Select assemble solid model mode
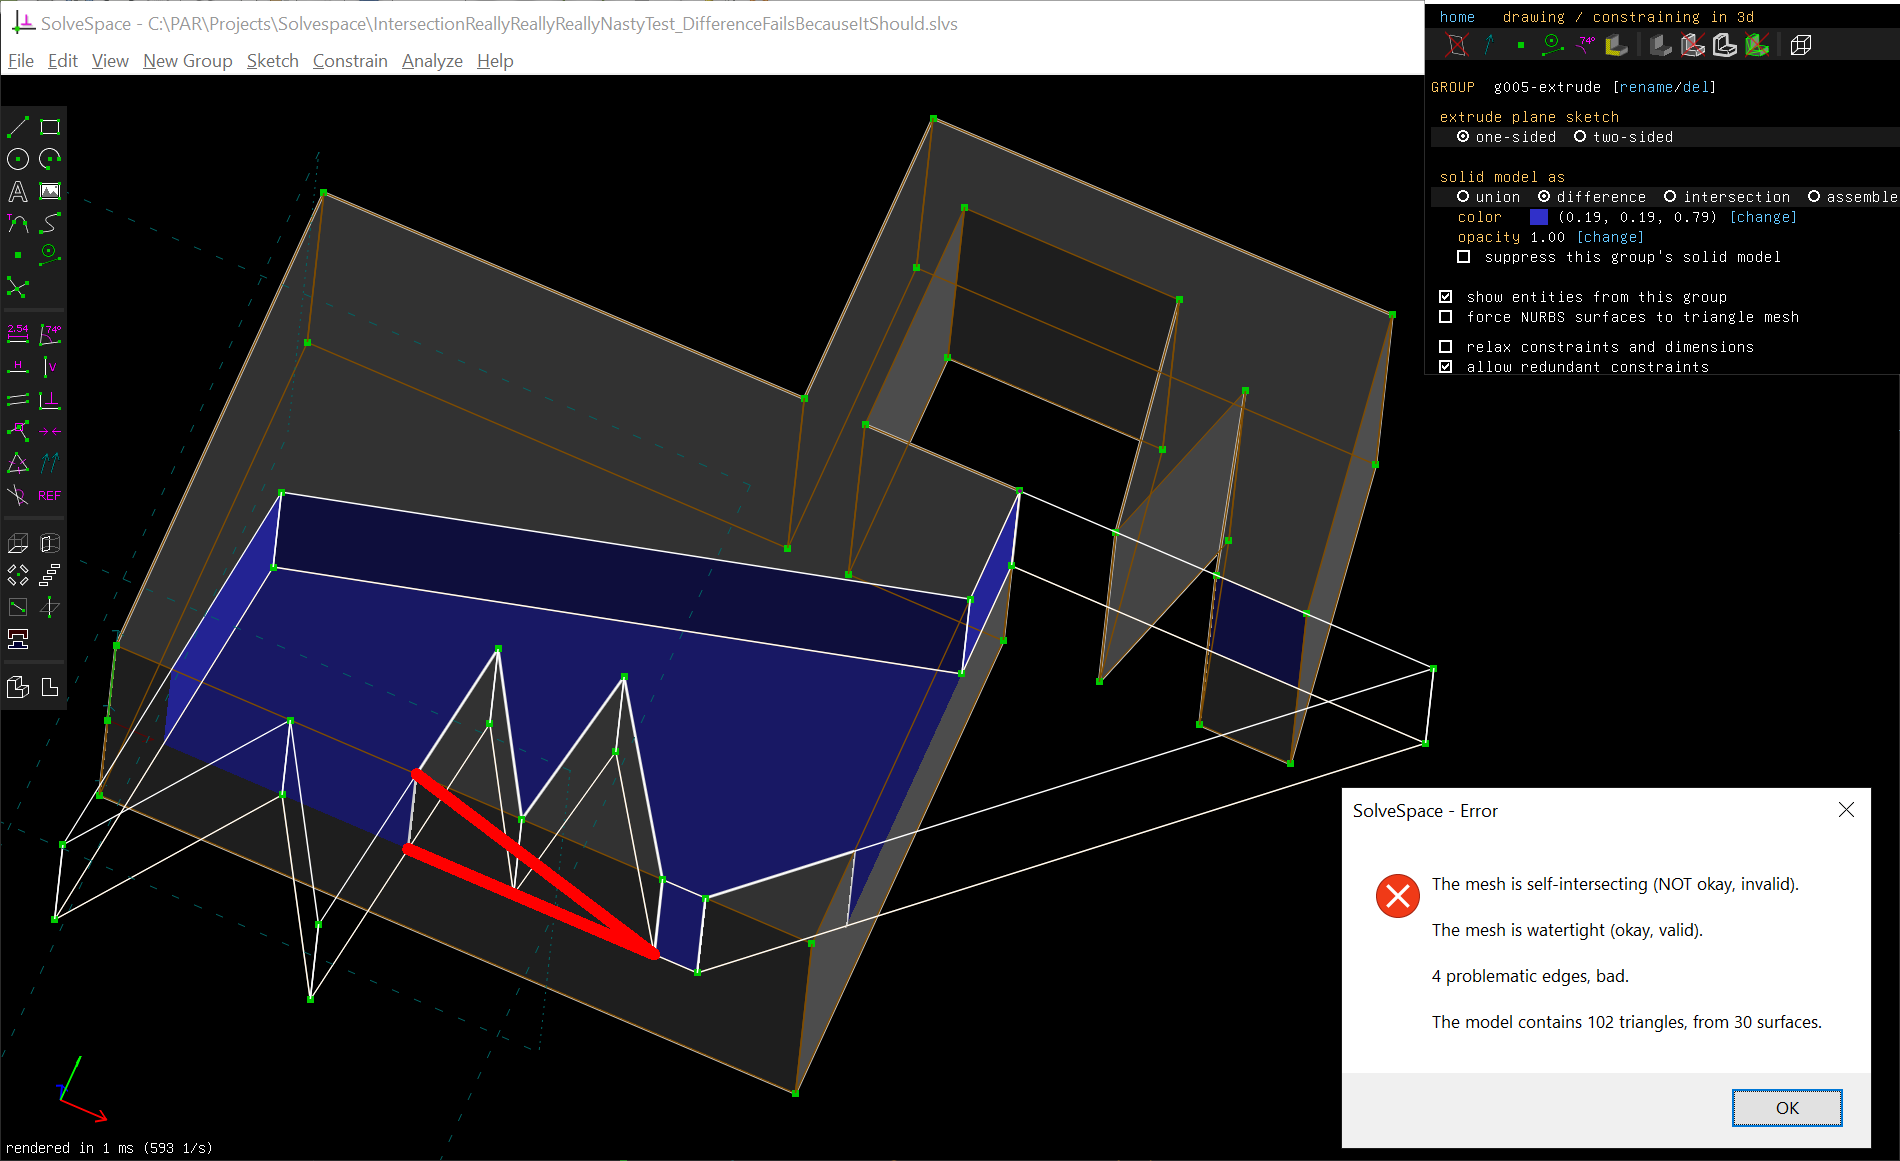 [1853, 197]
